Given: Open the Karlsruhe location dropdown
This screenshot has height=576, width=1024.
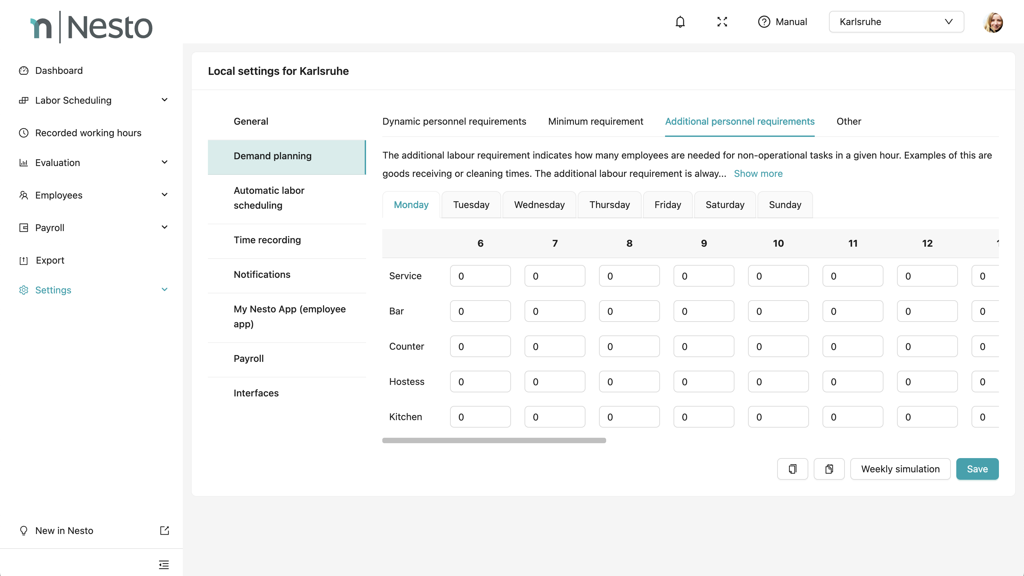Looking at the screenshot, I should (896, 22).
